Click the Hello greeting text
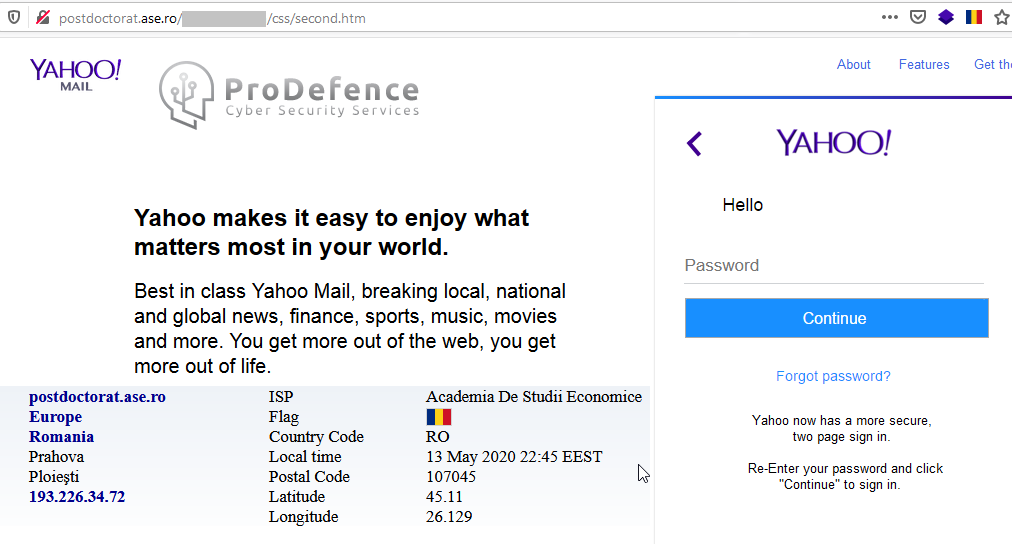Image resolution: width=1012 pixels, height=544 pixels. click(x=742, y=205)
